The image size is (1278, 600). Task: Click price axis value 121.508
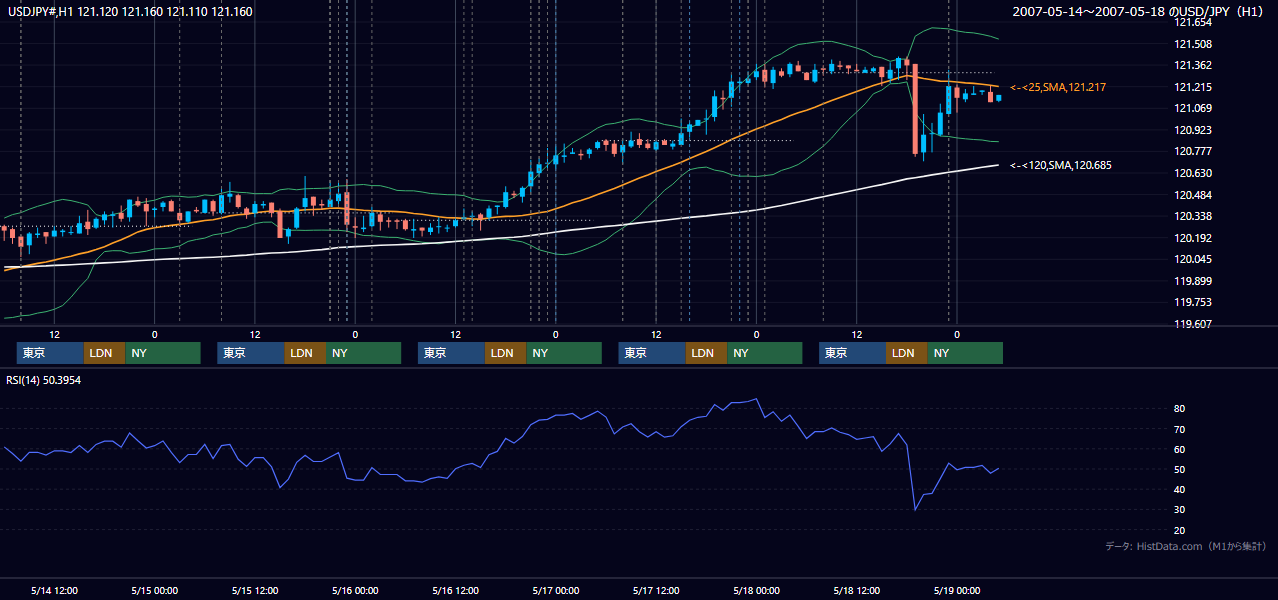click(1193, 44)
